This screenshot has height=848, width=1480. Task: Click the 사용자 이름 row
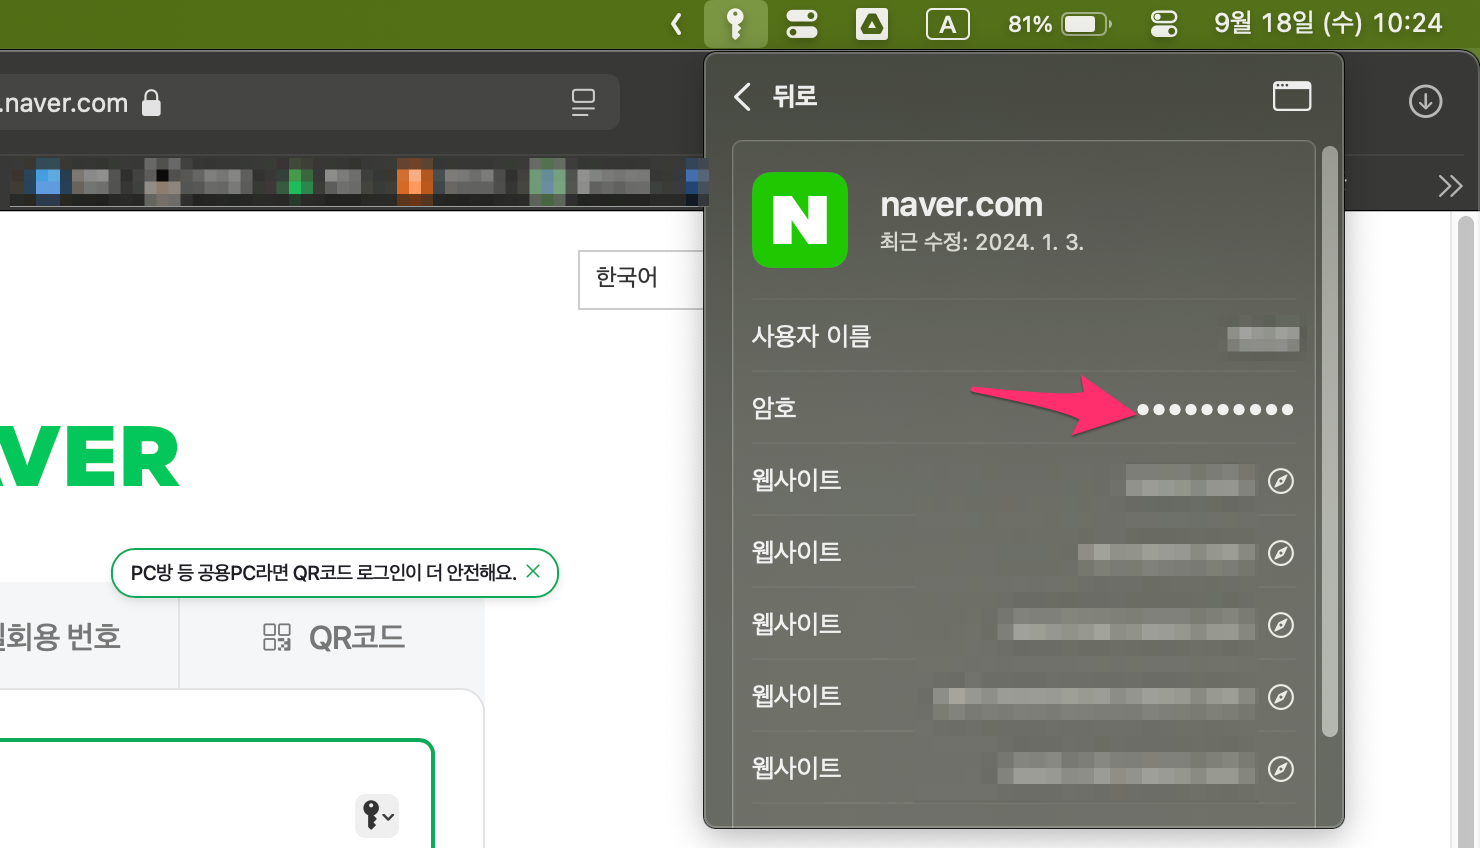click(x=1024, y=336)
